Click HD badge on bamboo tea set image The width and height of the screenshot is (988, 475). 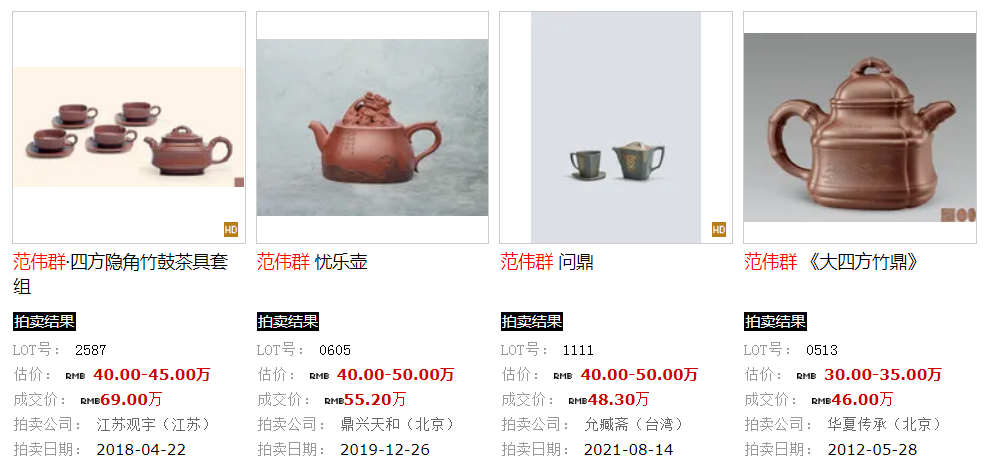tap(231, 229)
